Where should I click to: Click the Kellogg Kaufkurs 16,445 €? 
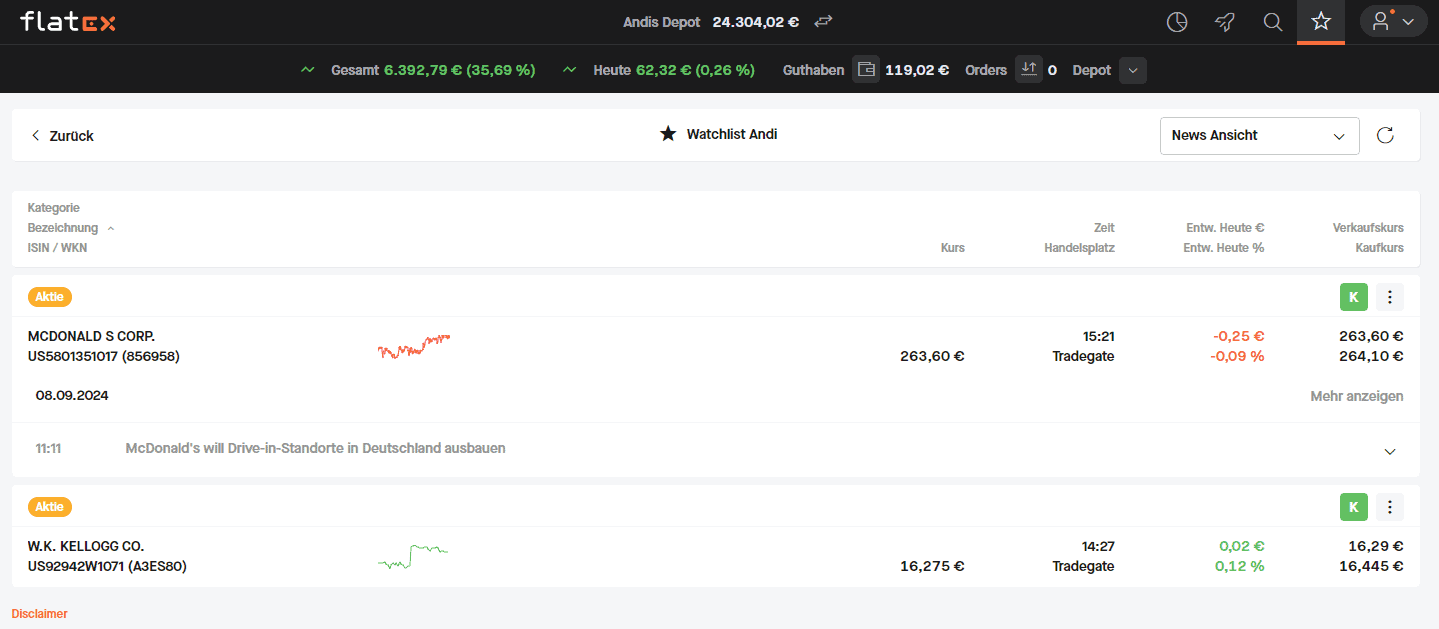pyautogui.click(x=1371, y=566)
